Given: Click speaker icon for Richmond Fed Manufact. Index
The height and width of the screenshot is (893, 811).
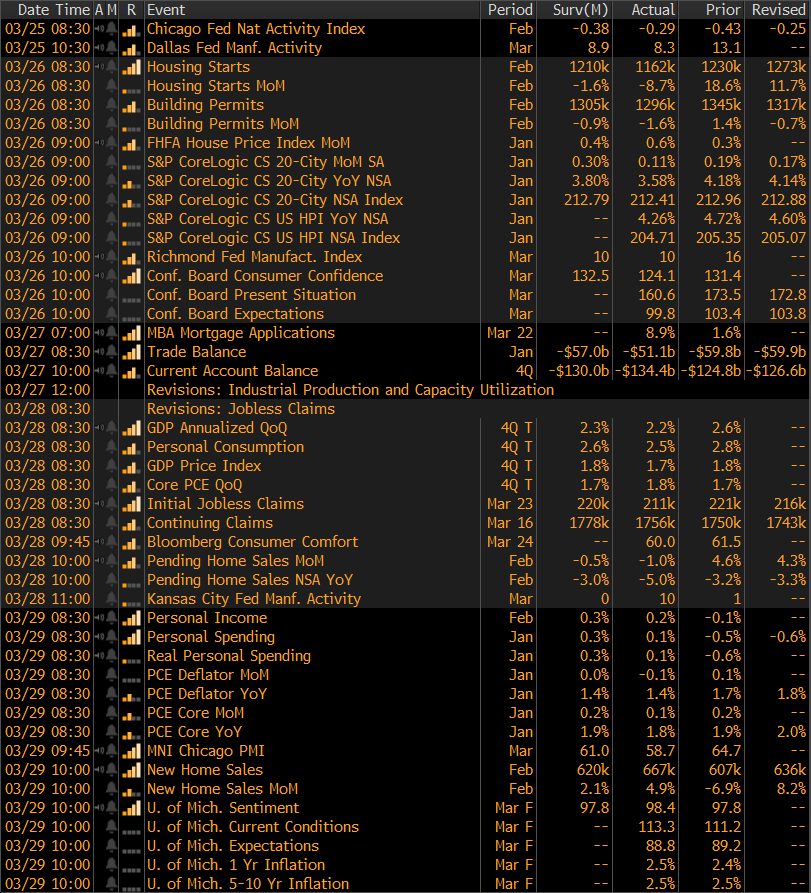Looking at the screenshot, I should [98, 257].
